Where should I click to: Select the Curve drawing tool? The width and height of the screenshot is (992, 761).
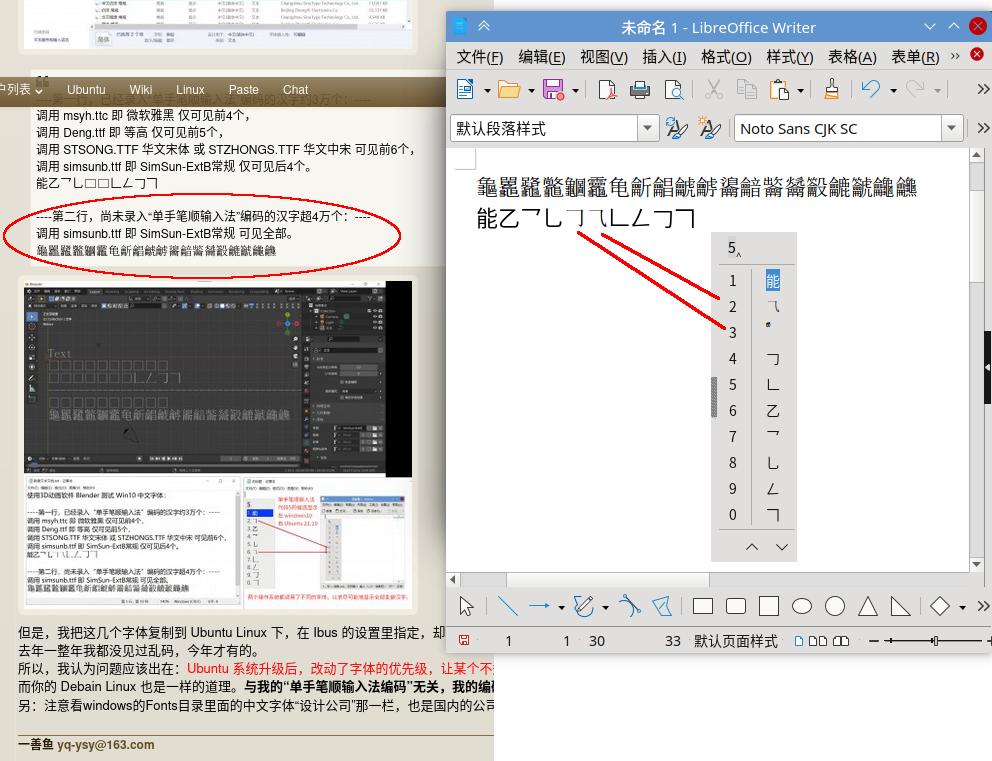[x=629, y=606]
